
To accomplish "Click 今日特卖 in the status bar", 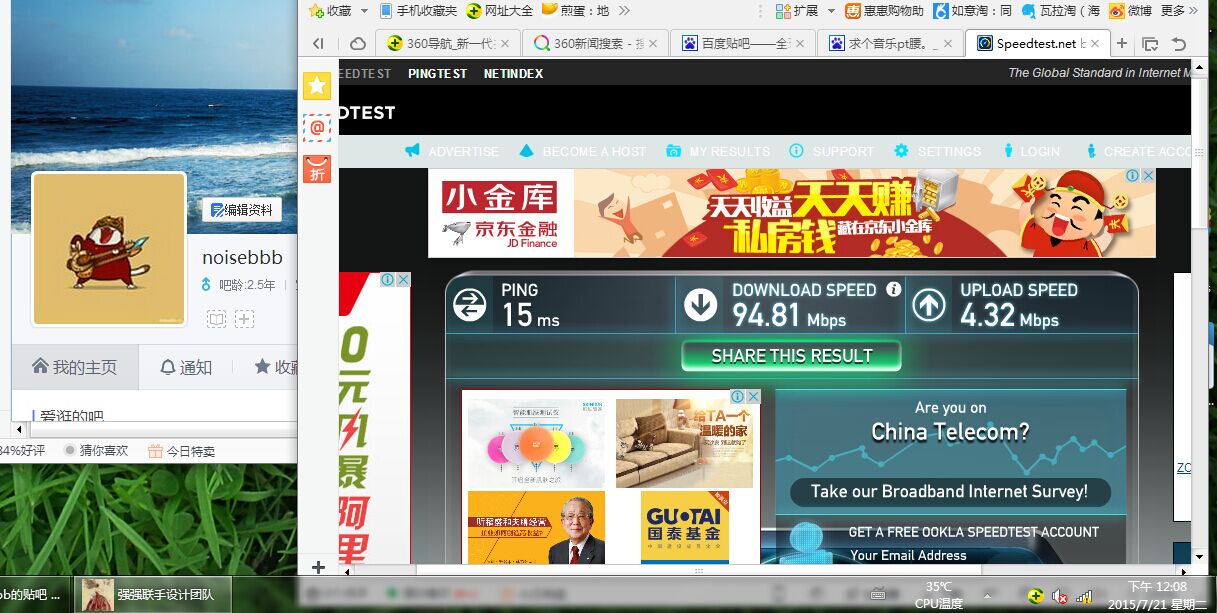I will (x=181, y=451).
